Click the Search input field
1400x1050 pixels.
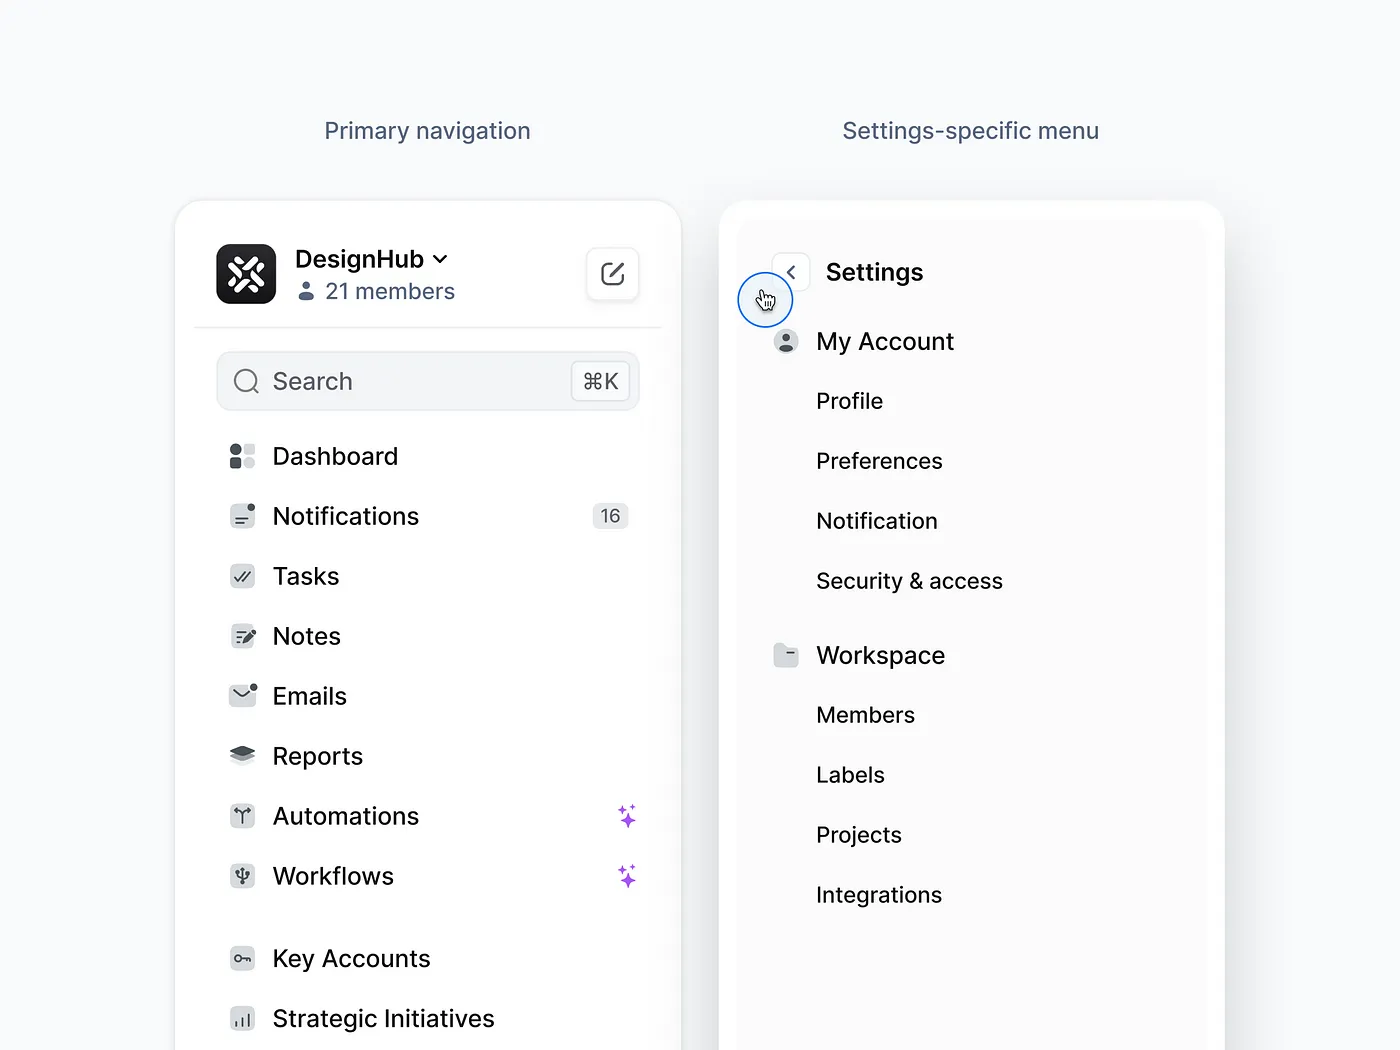[x=428, y=381]
